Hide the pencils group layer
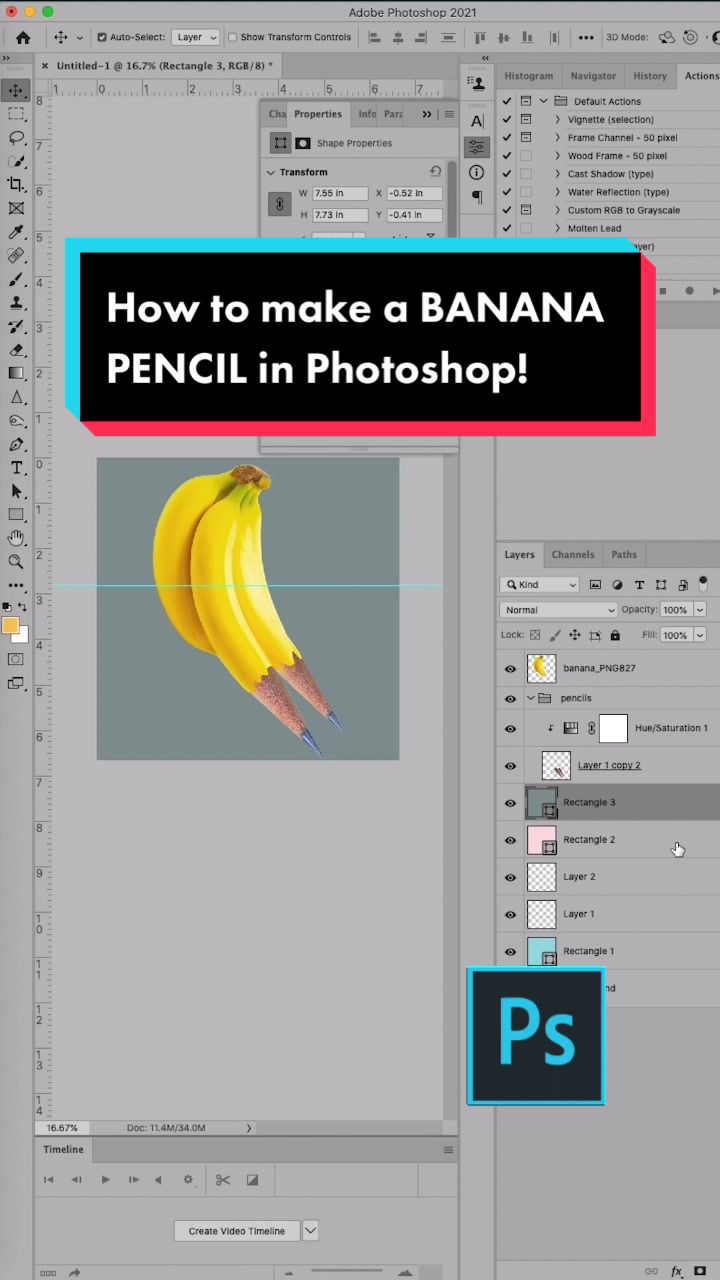The width and height of the screenshot is (720, 1280). point(510,698)
